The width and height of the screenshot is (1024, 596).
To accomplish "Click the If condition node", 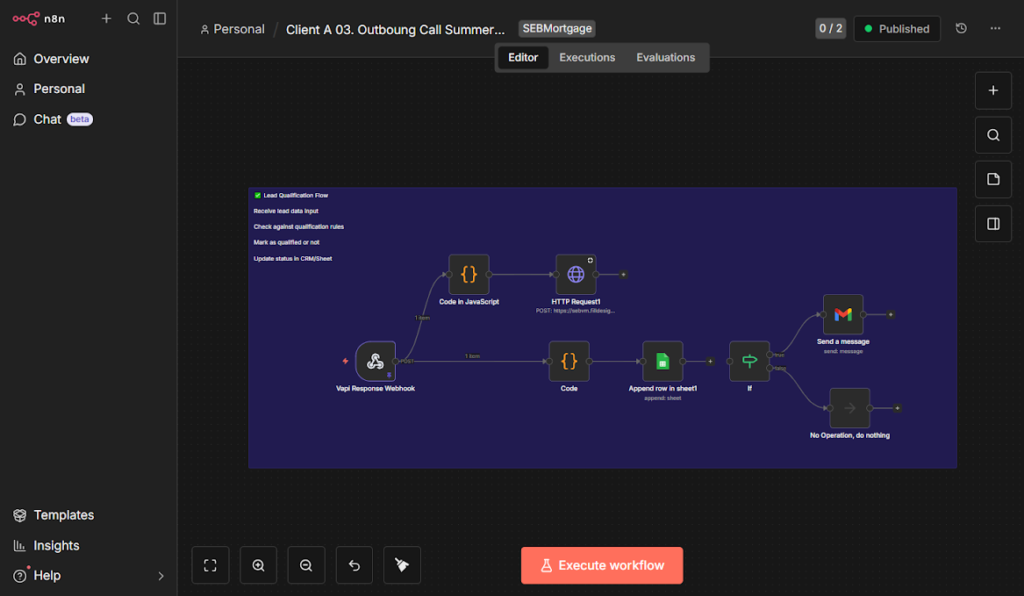I will click(x=749, y=361).
